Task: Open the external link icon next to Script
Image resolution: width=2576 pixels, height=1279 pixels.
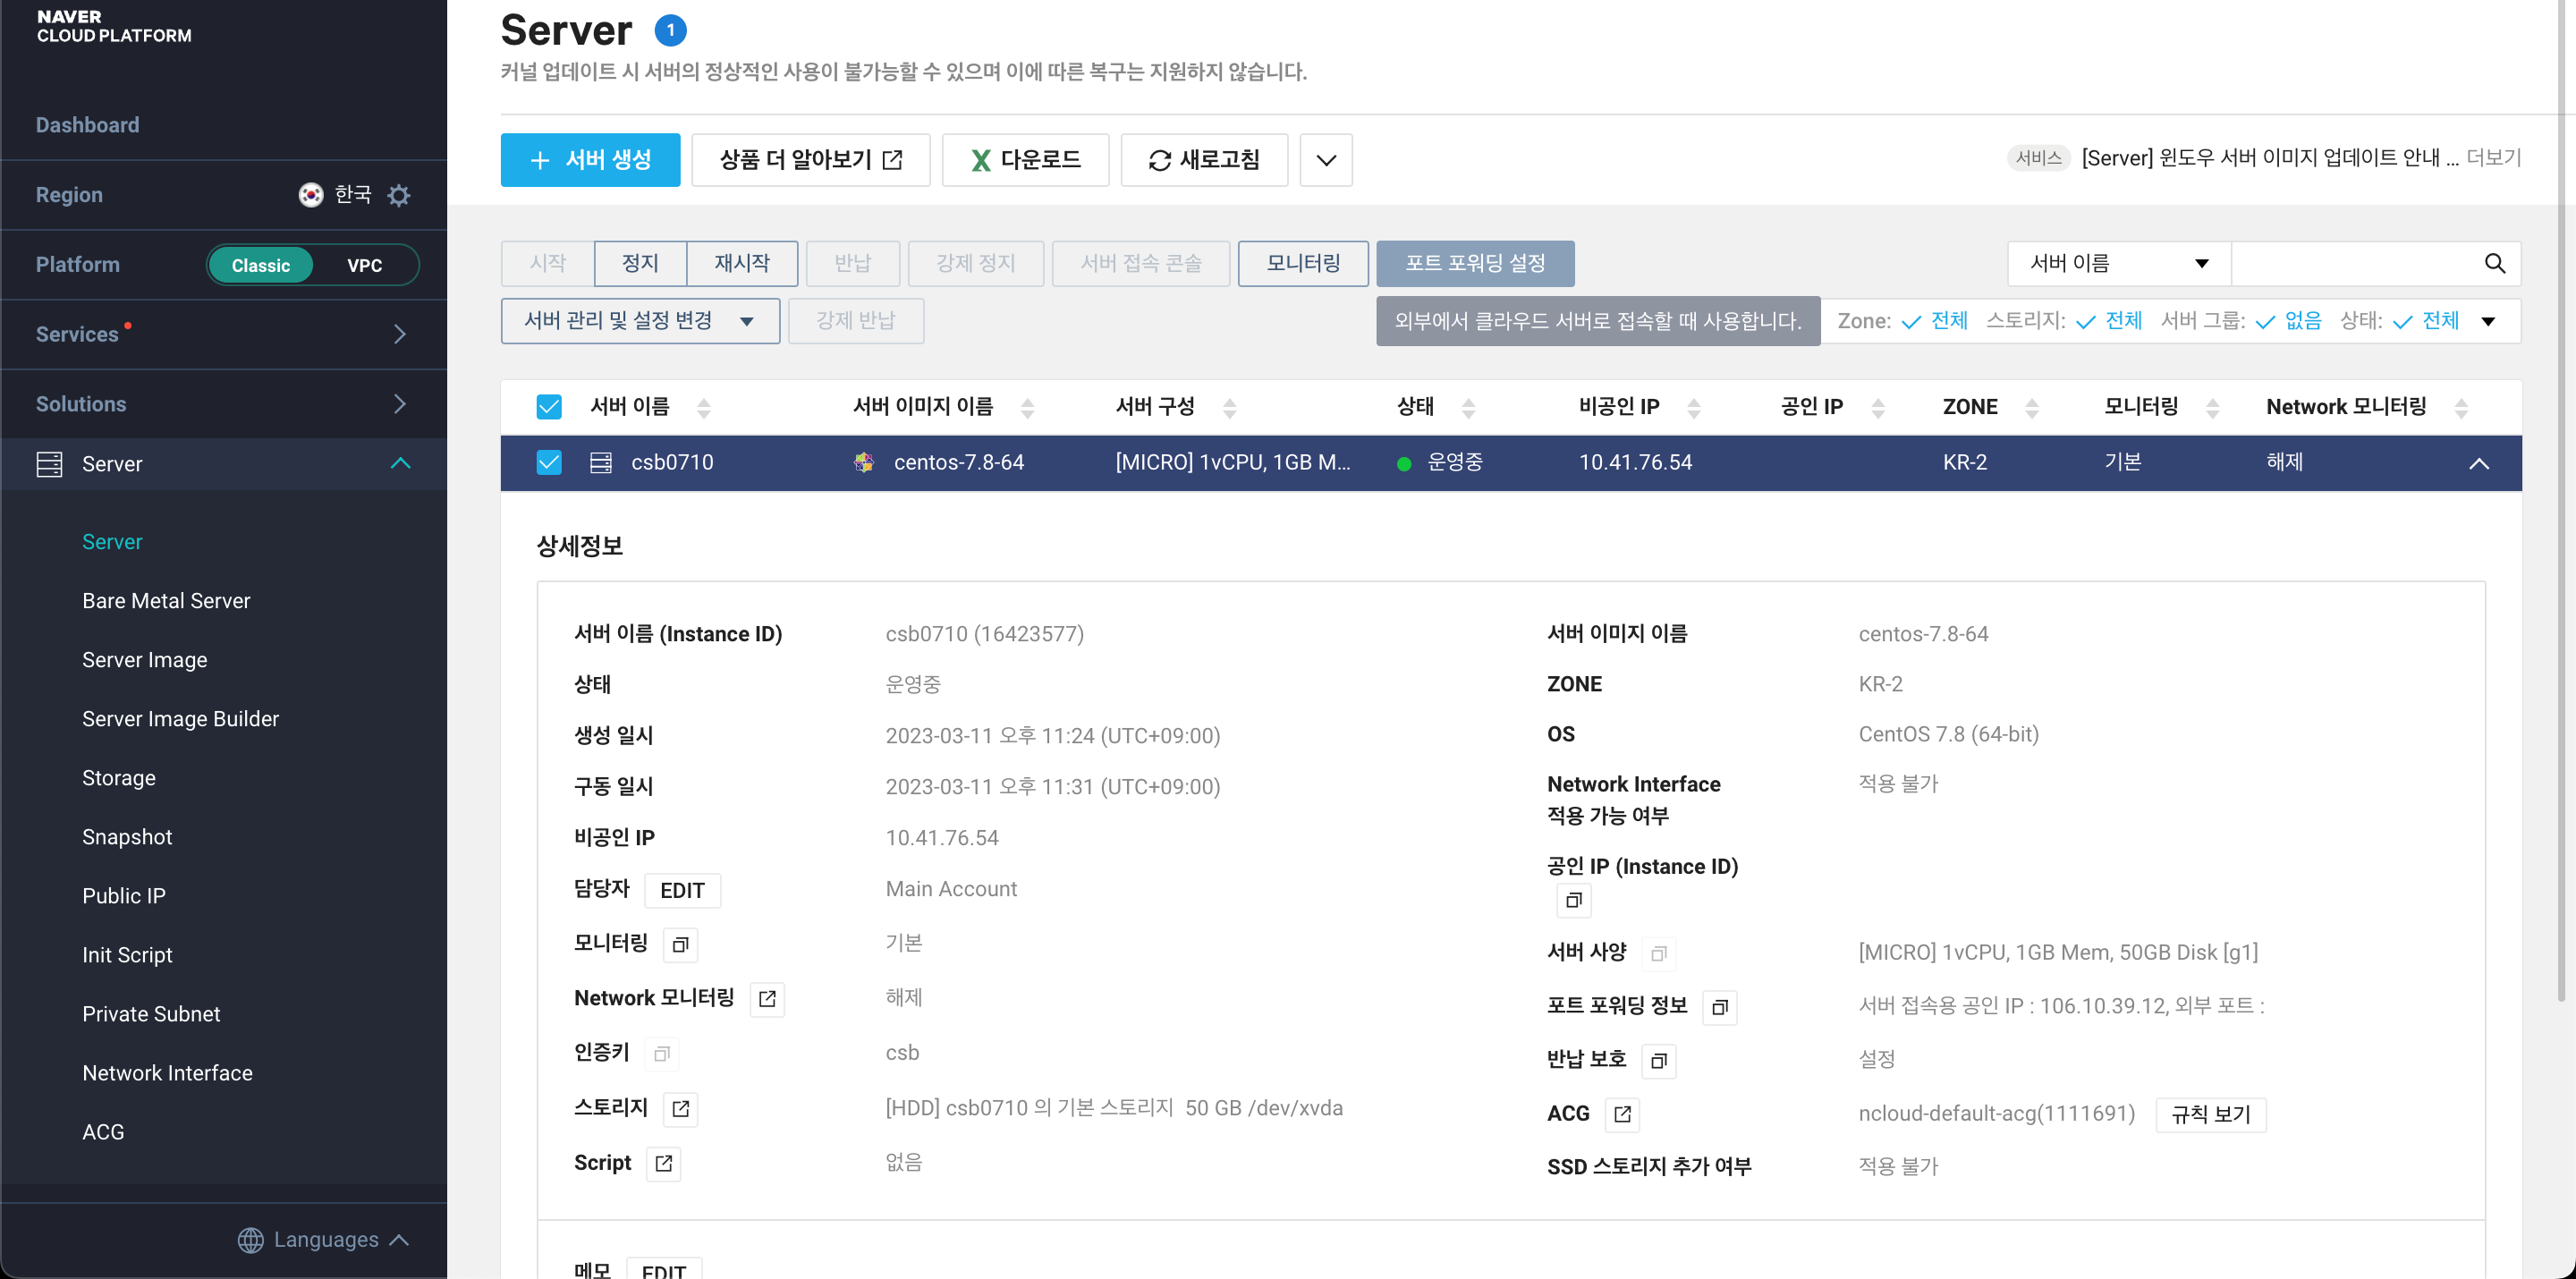Action: [x=663, y=1163]
